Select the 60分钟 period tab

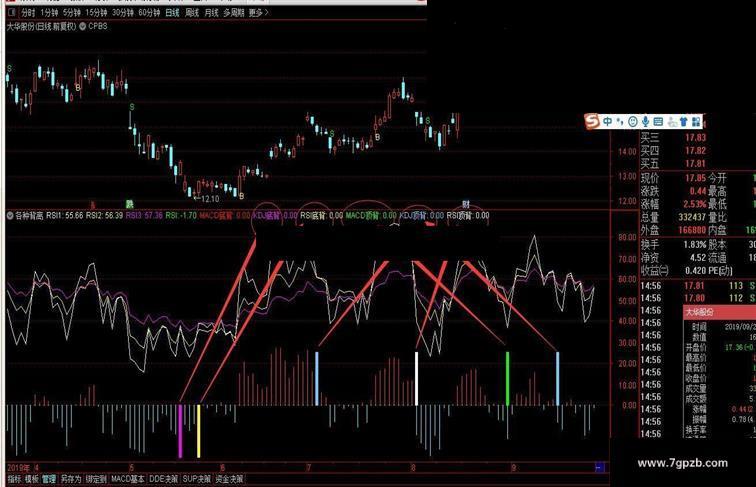click(x=149, y=13)
